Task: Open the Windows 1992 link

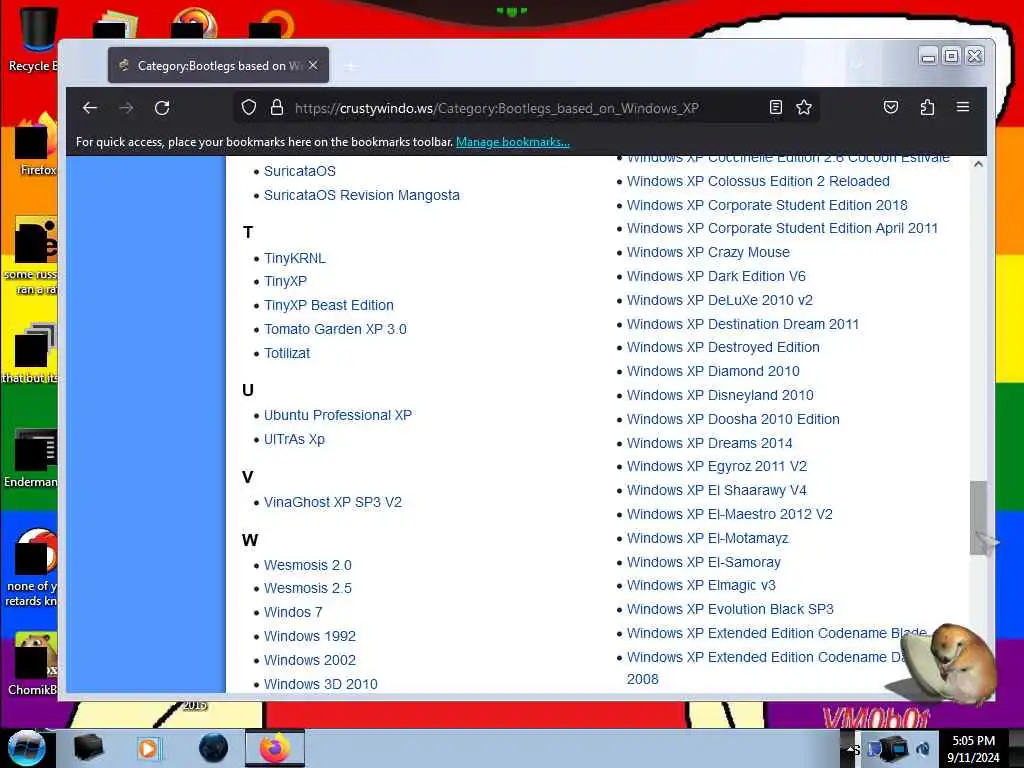Action: (x=310, y=636)
